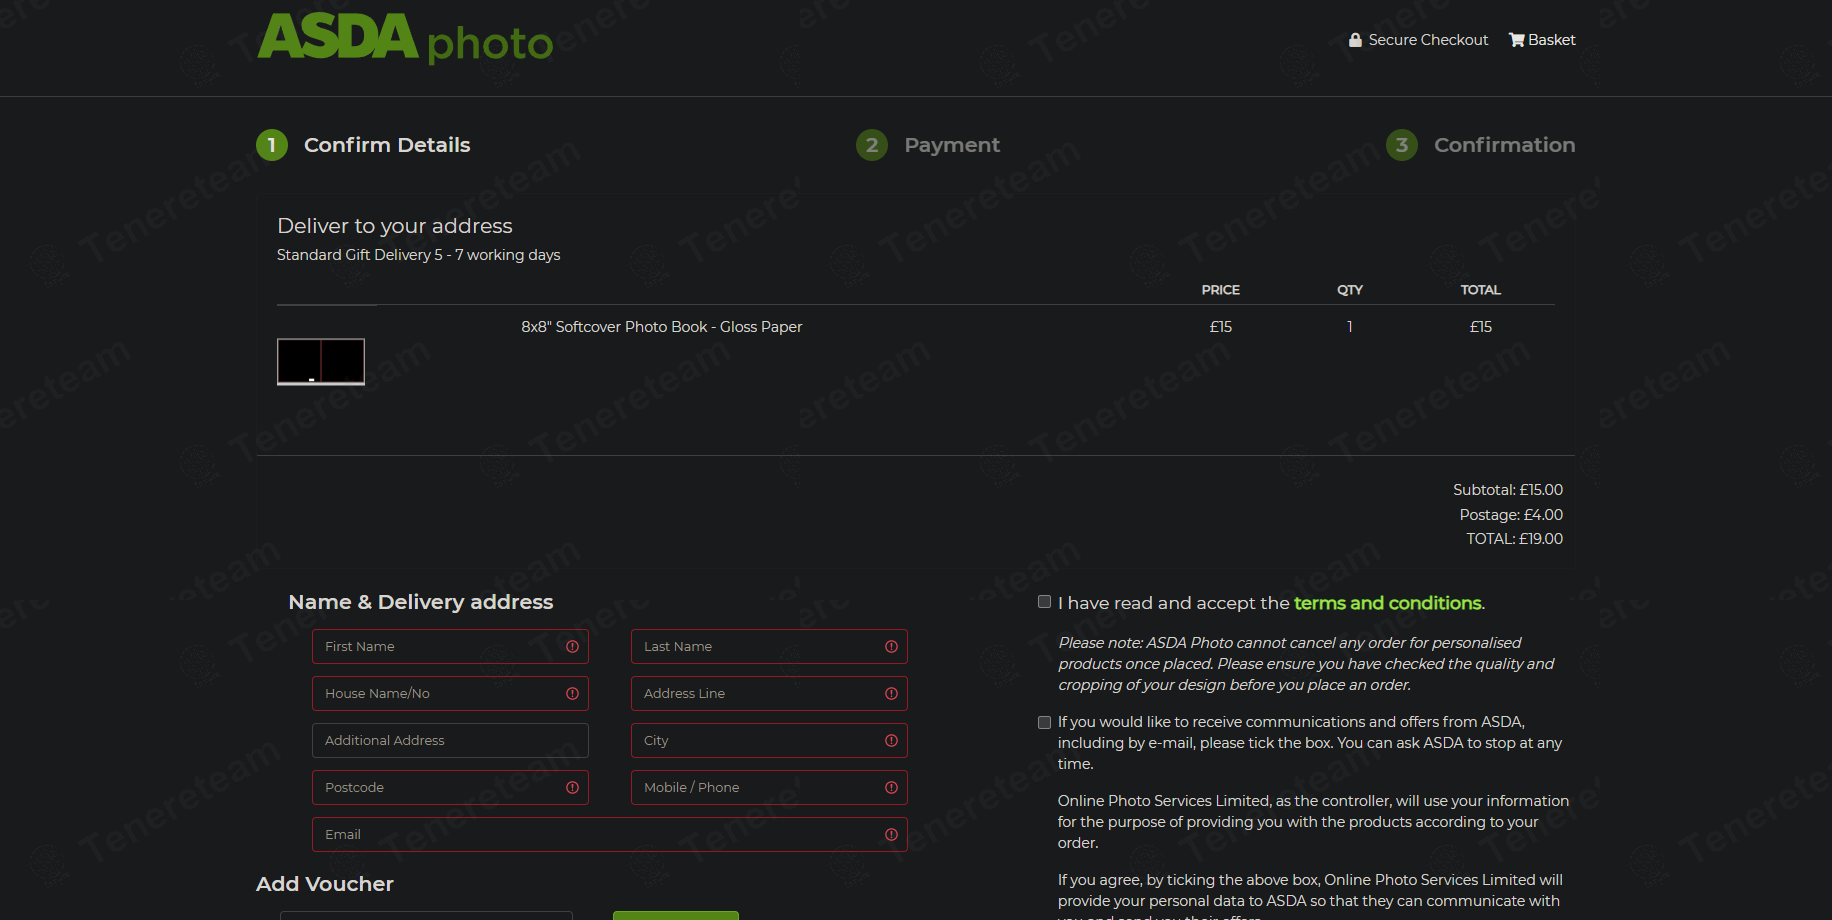
Task: Select step 1 circle for Confirm Details
Action: [x=272, y=145]
